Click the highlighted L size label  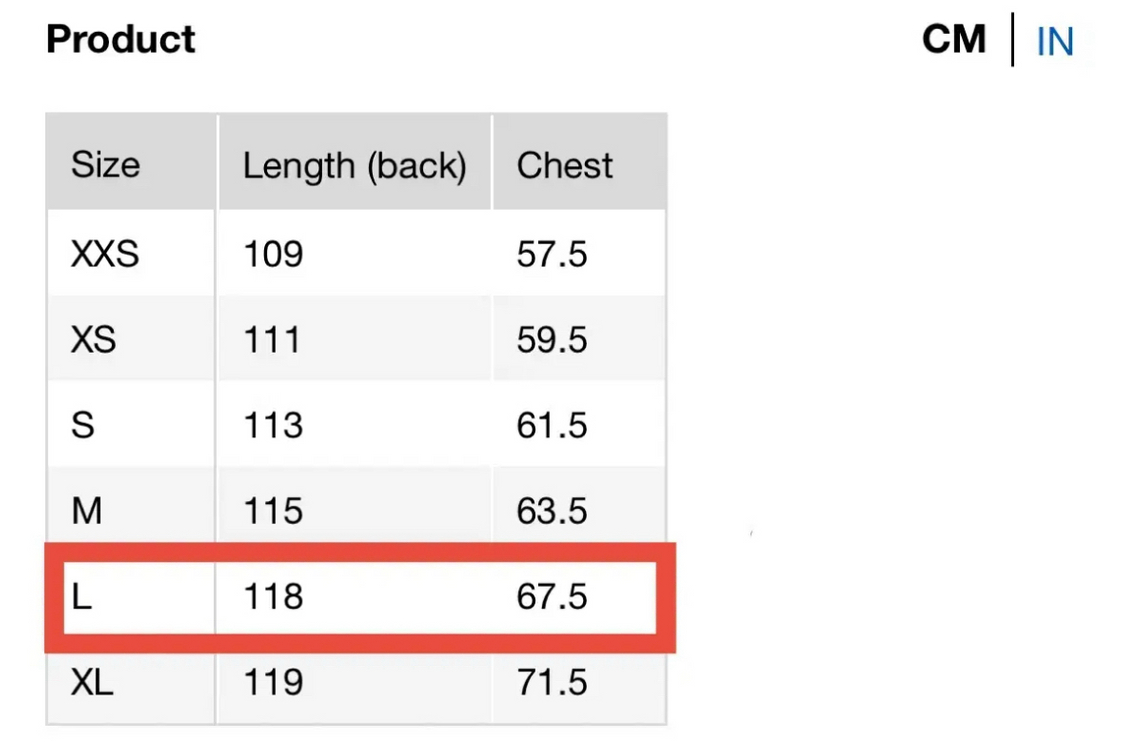pyautogui.click(x=81, y=597)
